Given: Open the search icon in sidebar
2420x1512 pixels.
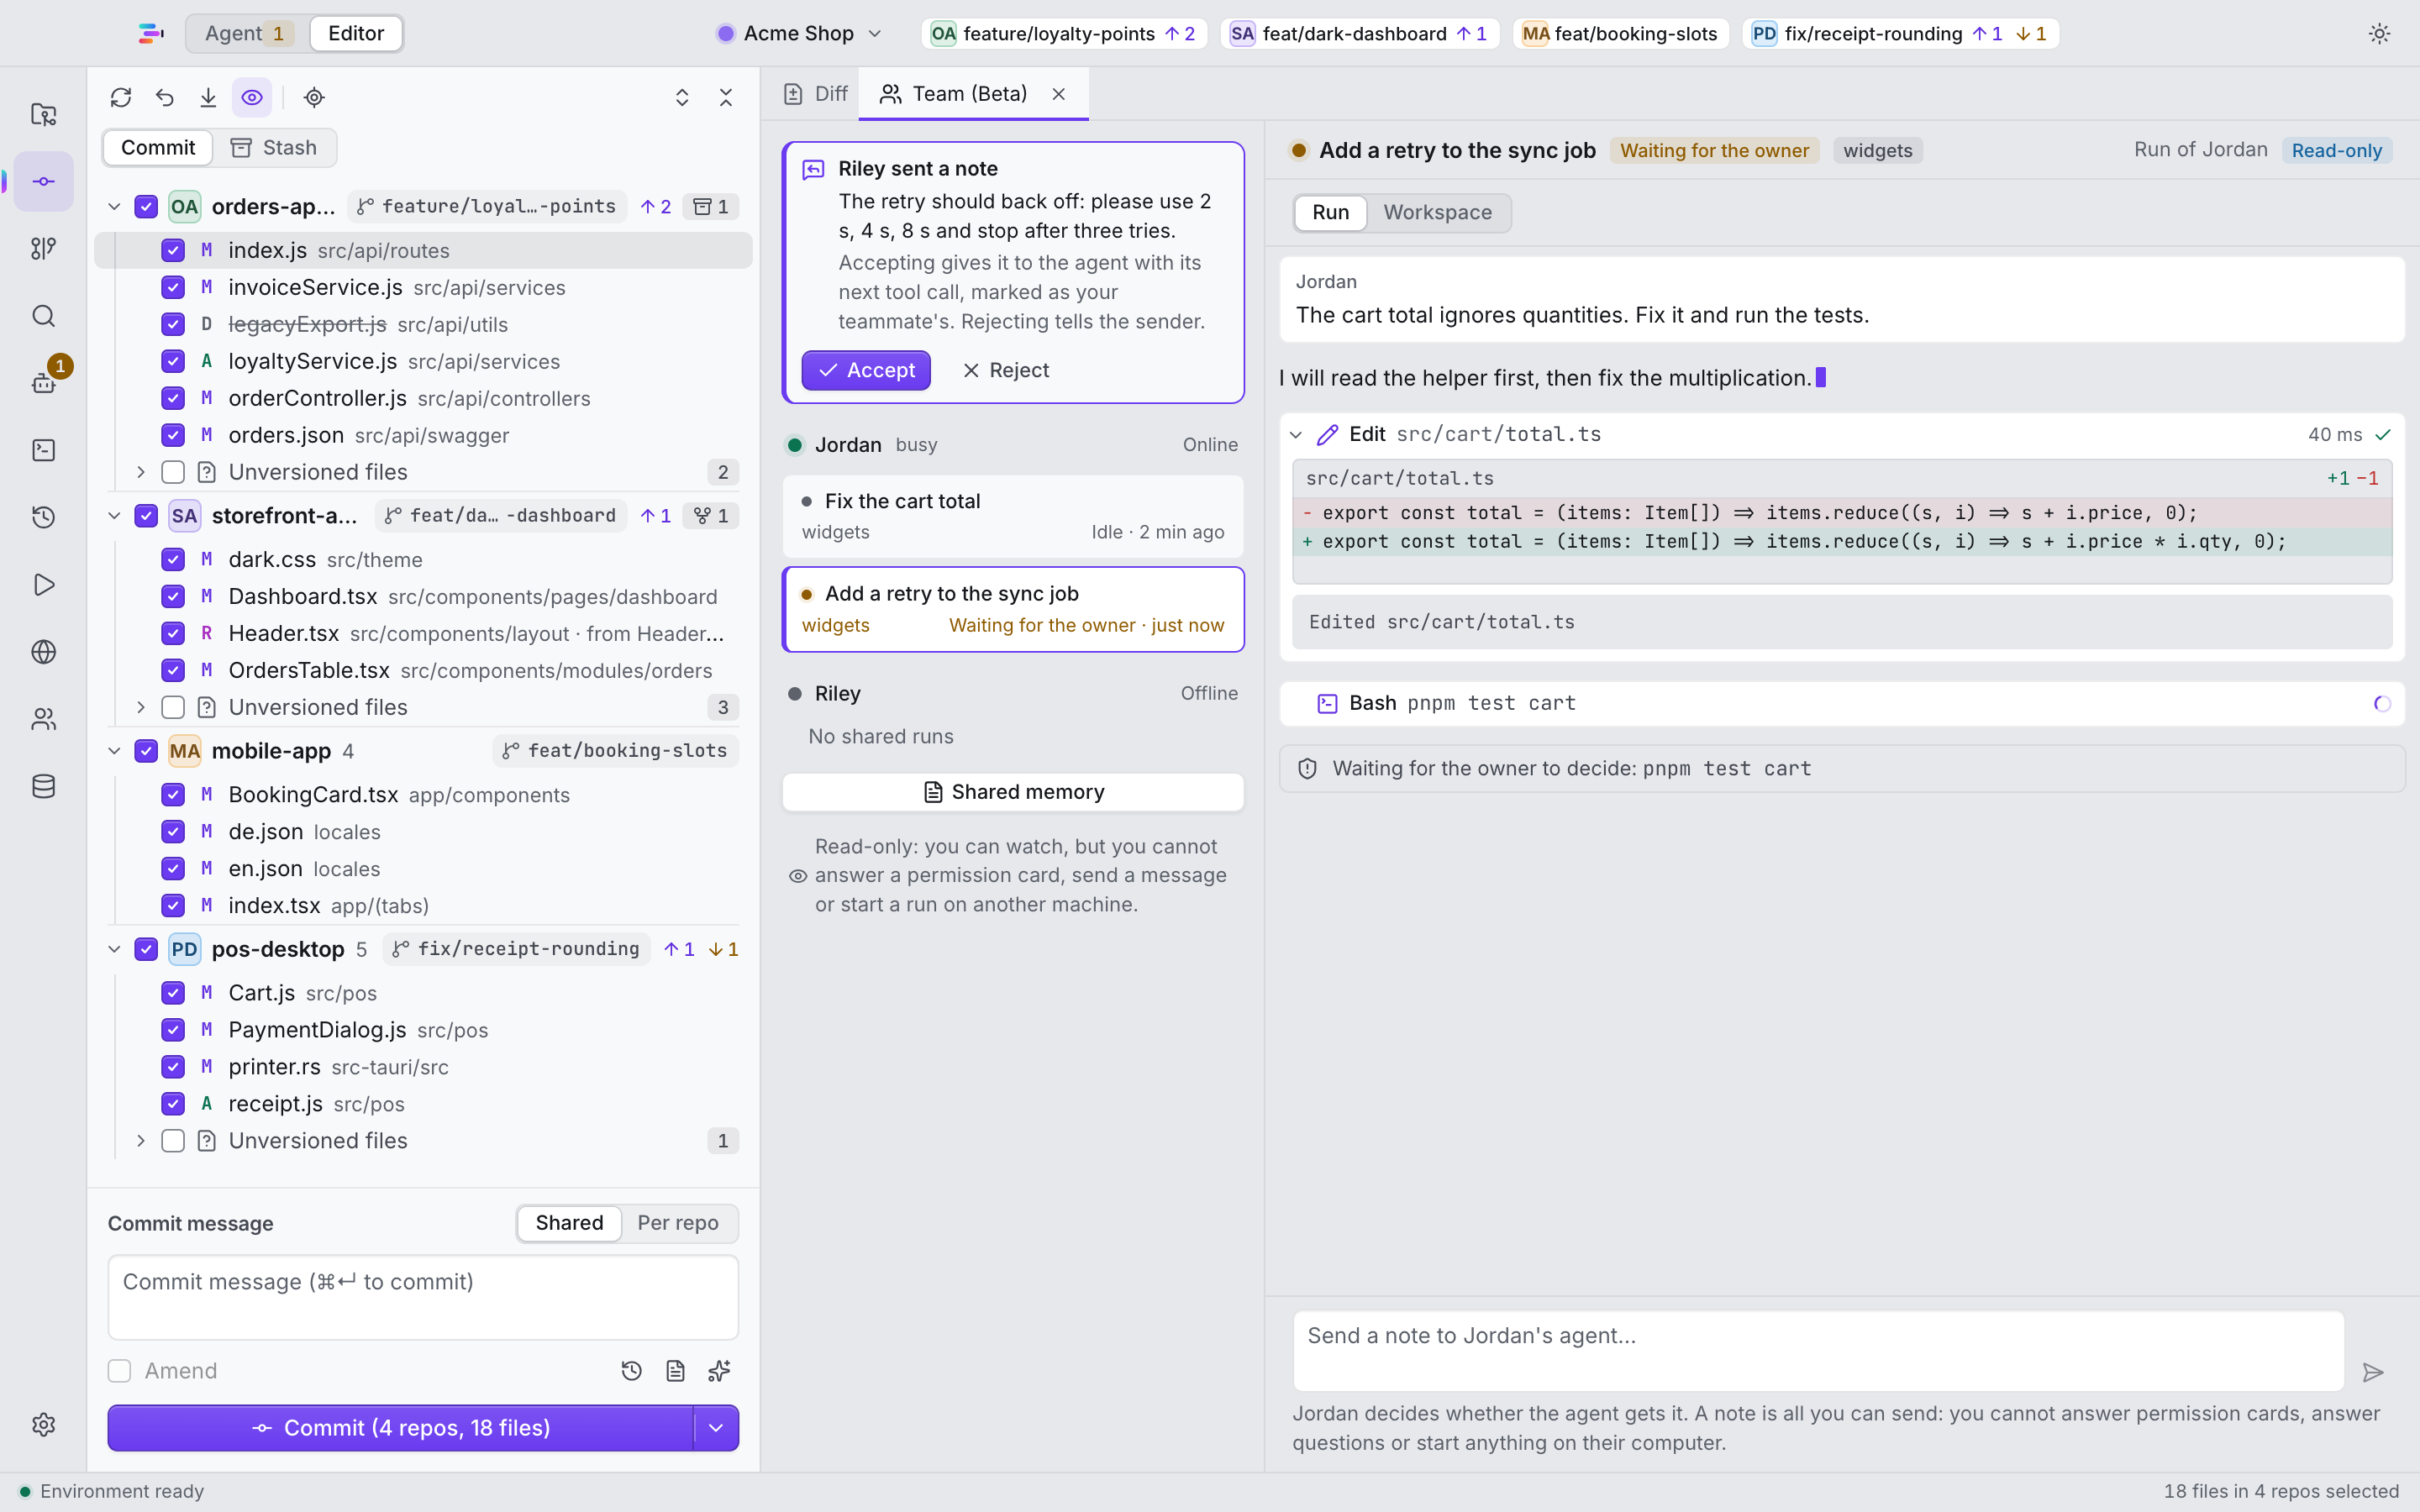Looking at the screenshot, I should [43, 316].
